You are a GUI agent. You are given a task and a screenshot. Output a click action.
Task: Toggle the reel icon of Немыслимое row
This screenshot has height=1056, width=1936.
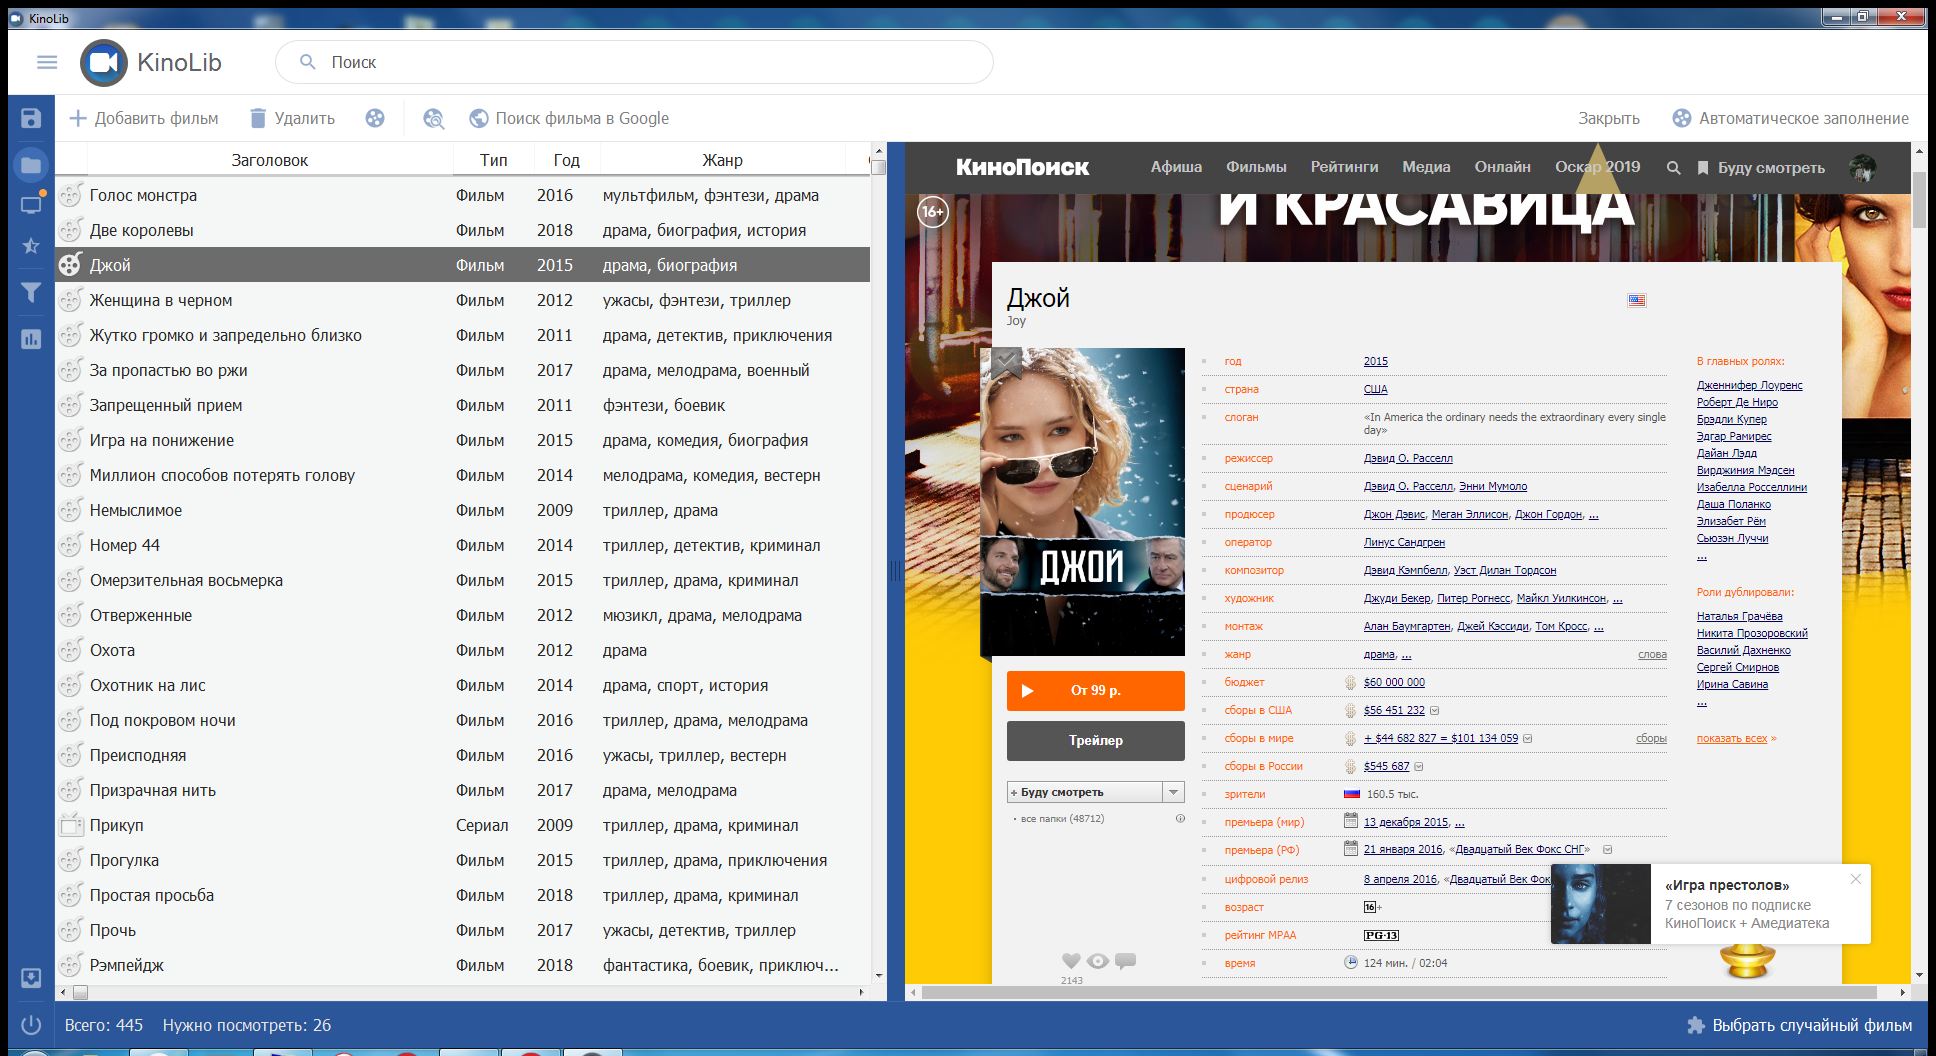(x=70, y=510)
